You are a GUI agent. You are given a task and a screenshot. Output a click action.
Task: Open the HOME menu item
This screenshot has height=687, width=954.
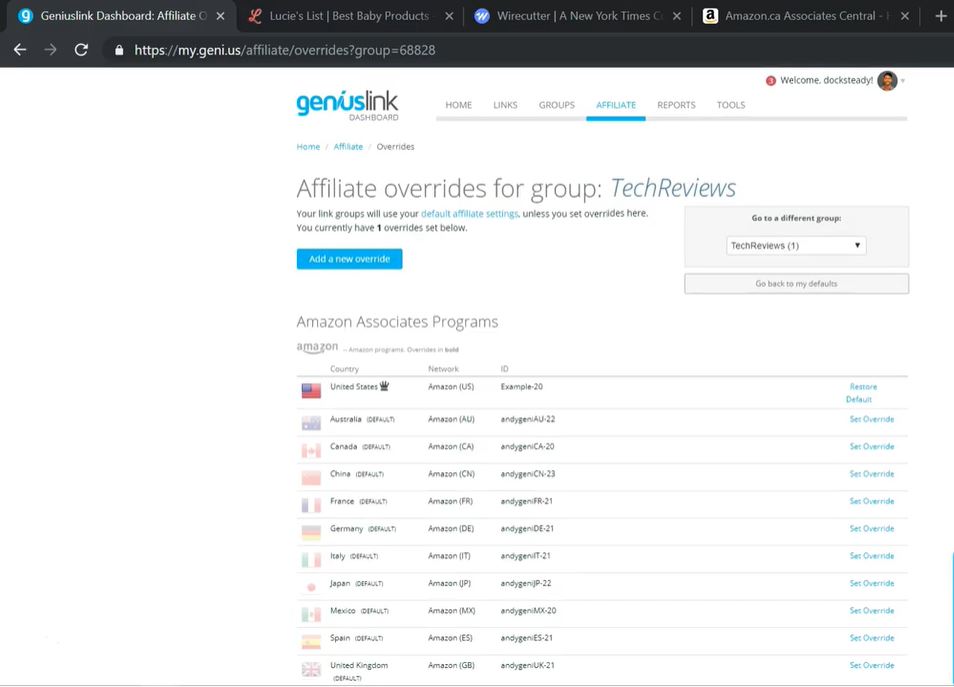pyautogui.click(x=459, y=105)
